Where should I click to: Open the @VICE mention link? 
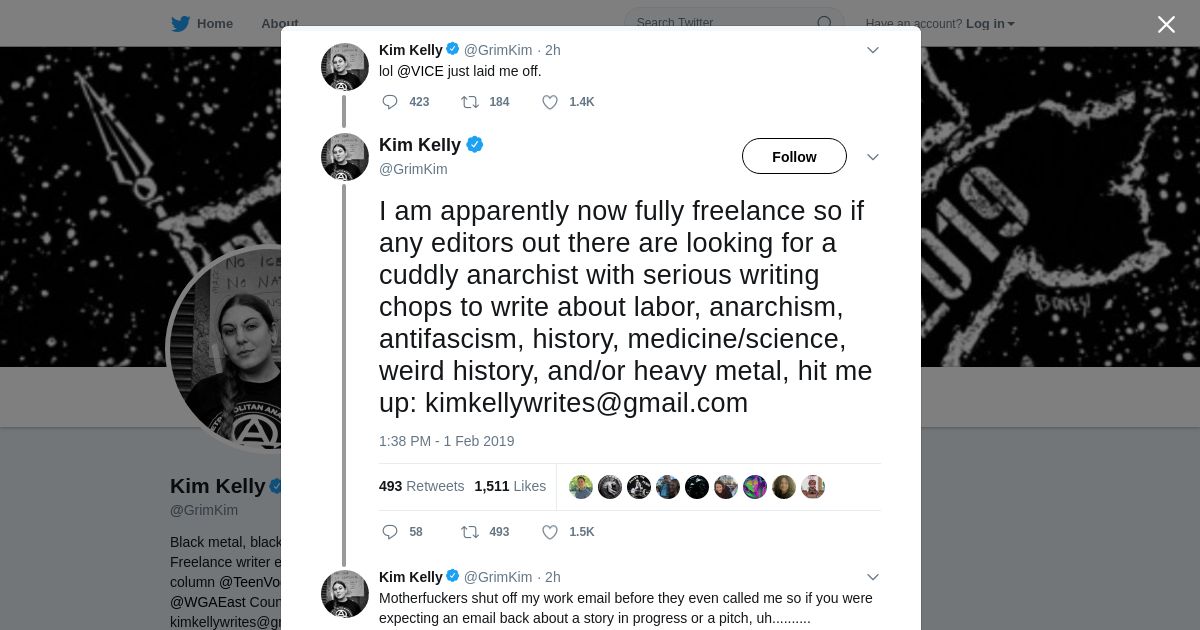point(420,72)
